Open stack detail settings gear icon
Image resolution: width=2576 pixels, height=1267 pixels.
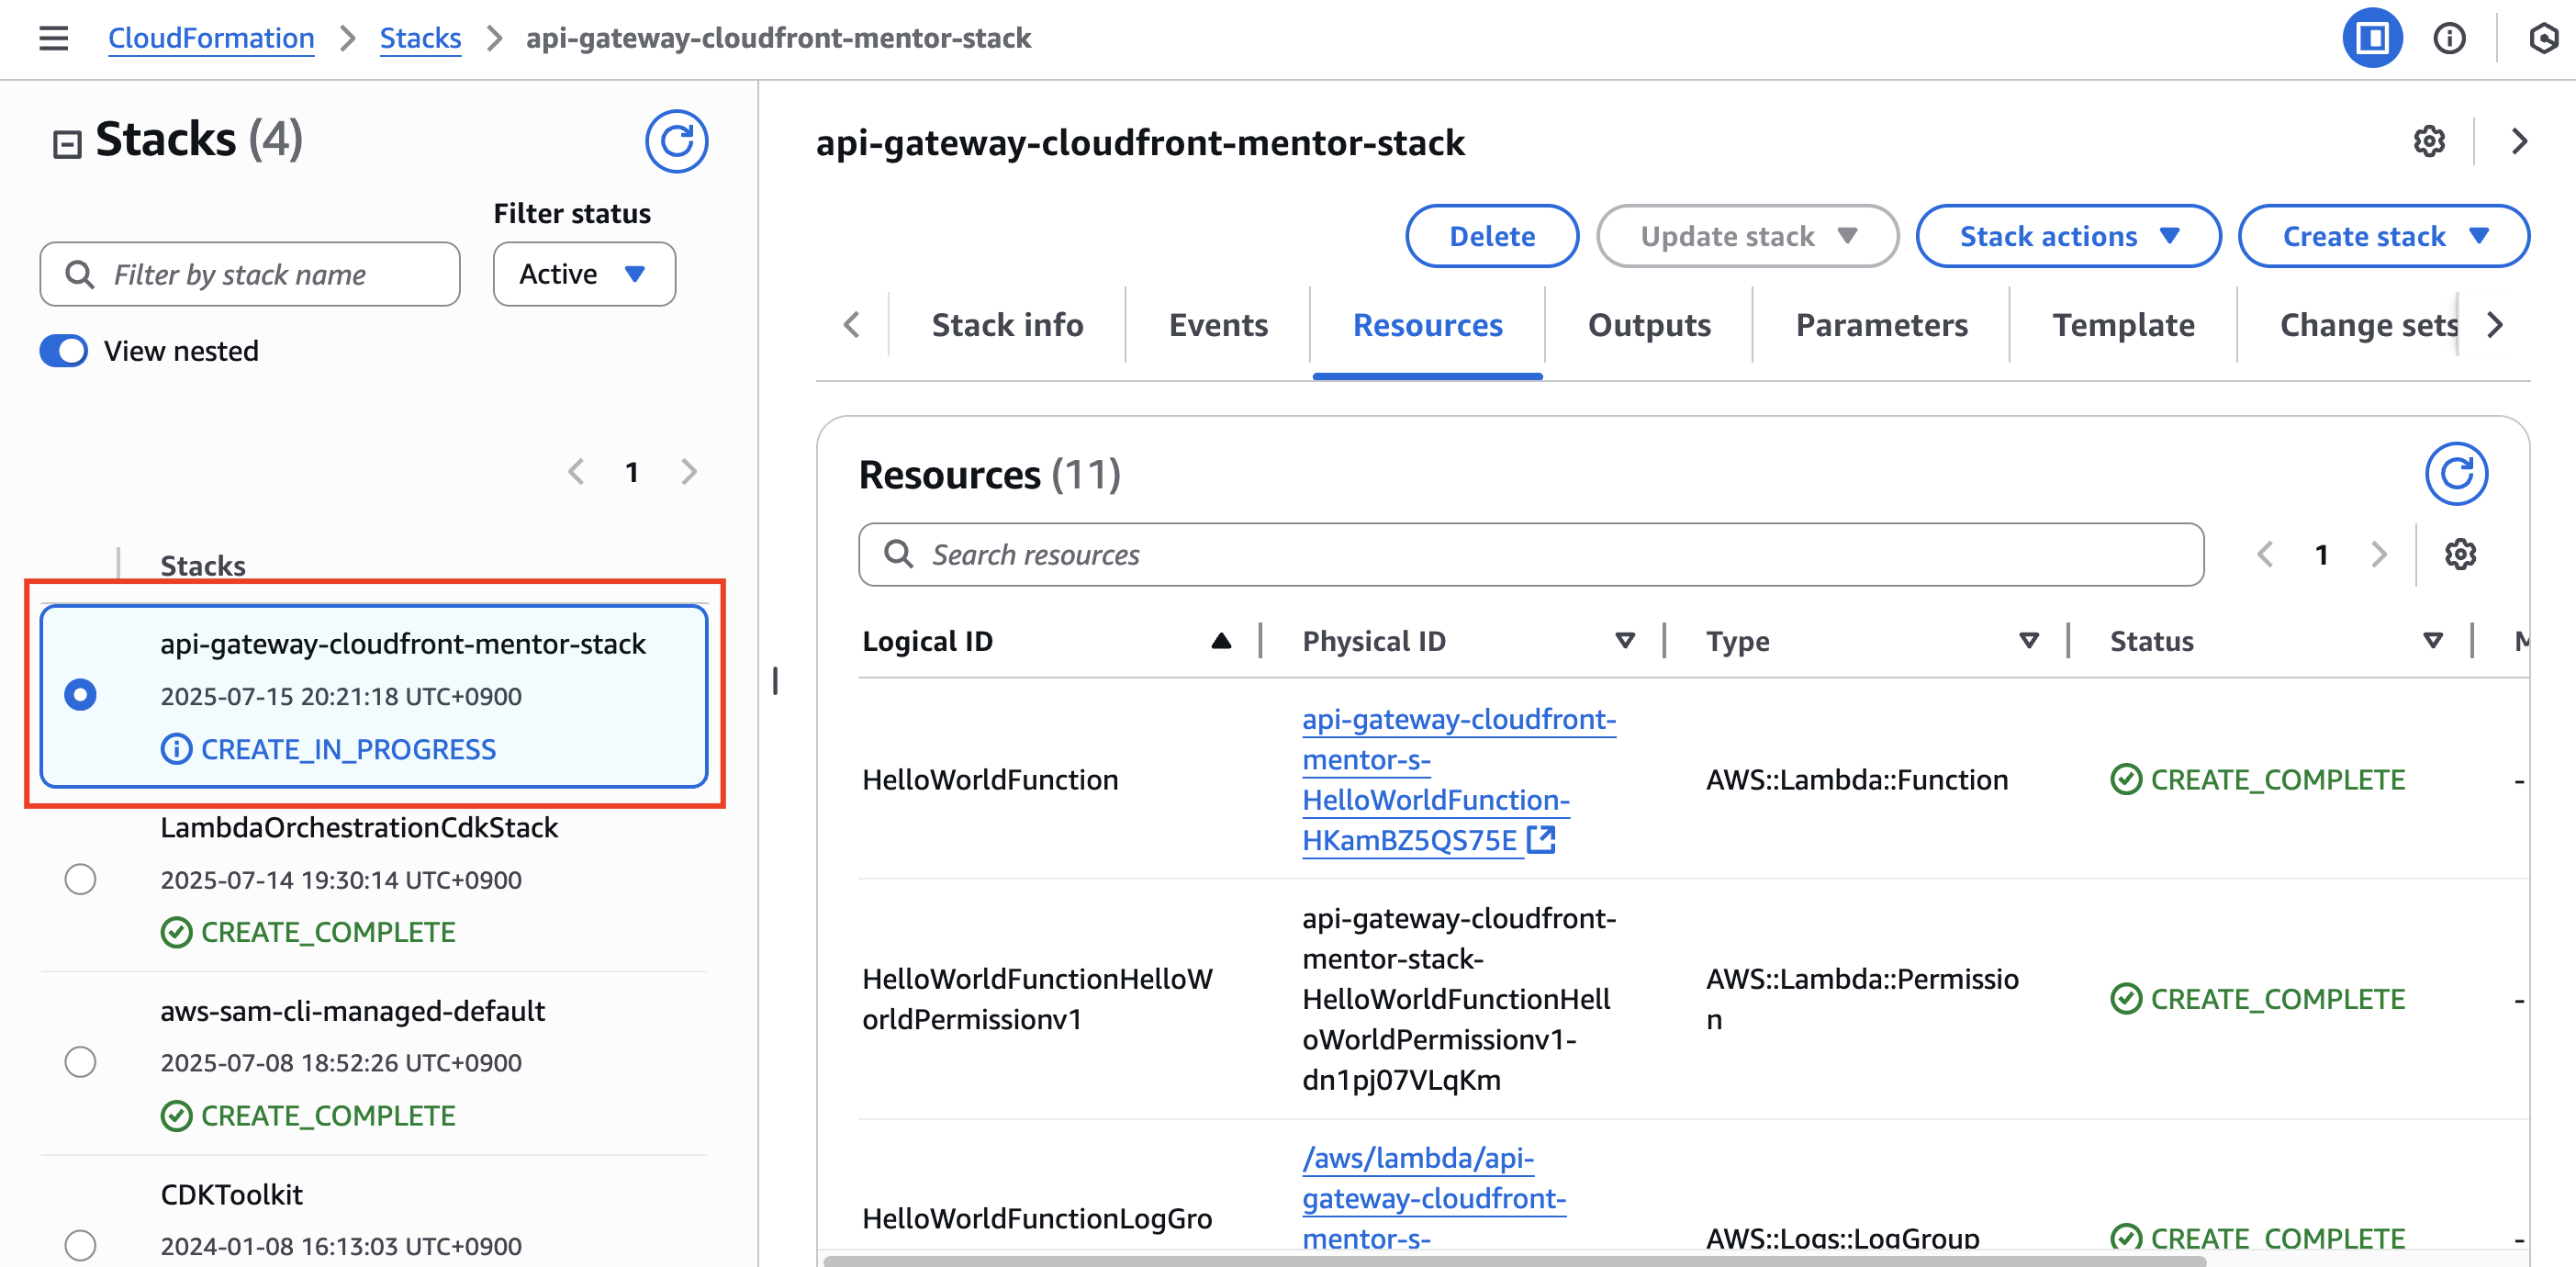point(2428,142)
